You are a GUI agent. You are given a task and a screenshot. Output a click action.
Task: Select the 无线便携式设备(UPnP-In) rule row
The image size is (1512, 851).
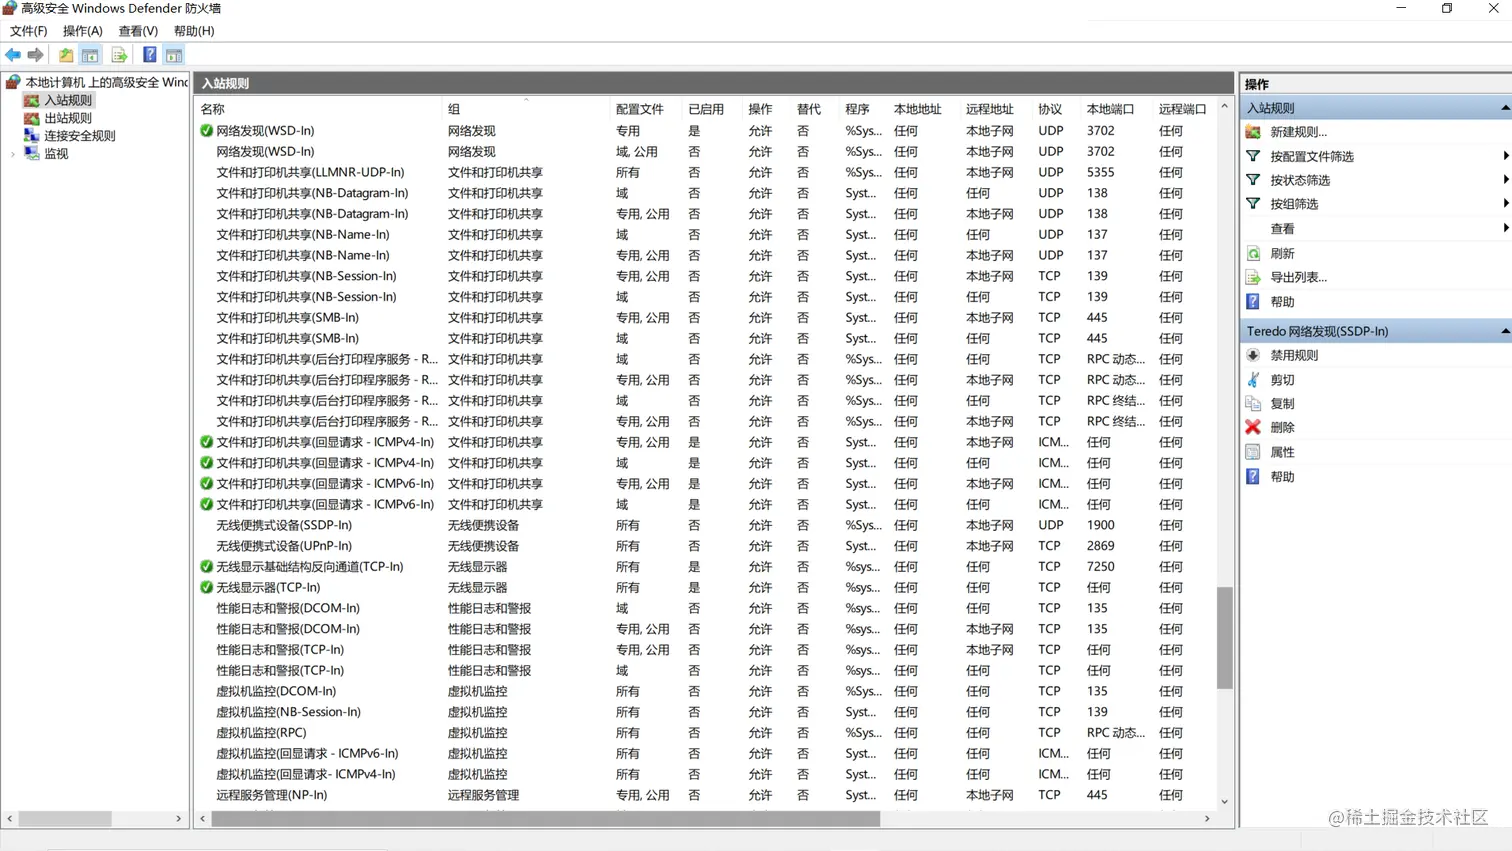(x=706, y=547)
